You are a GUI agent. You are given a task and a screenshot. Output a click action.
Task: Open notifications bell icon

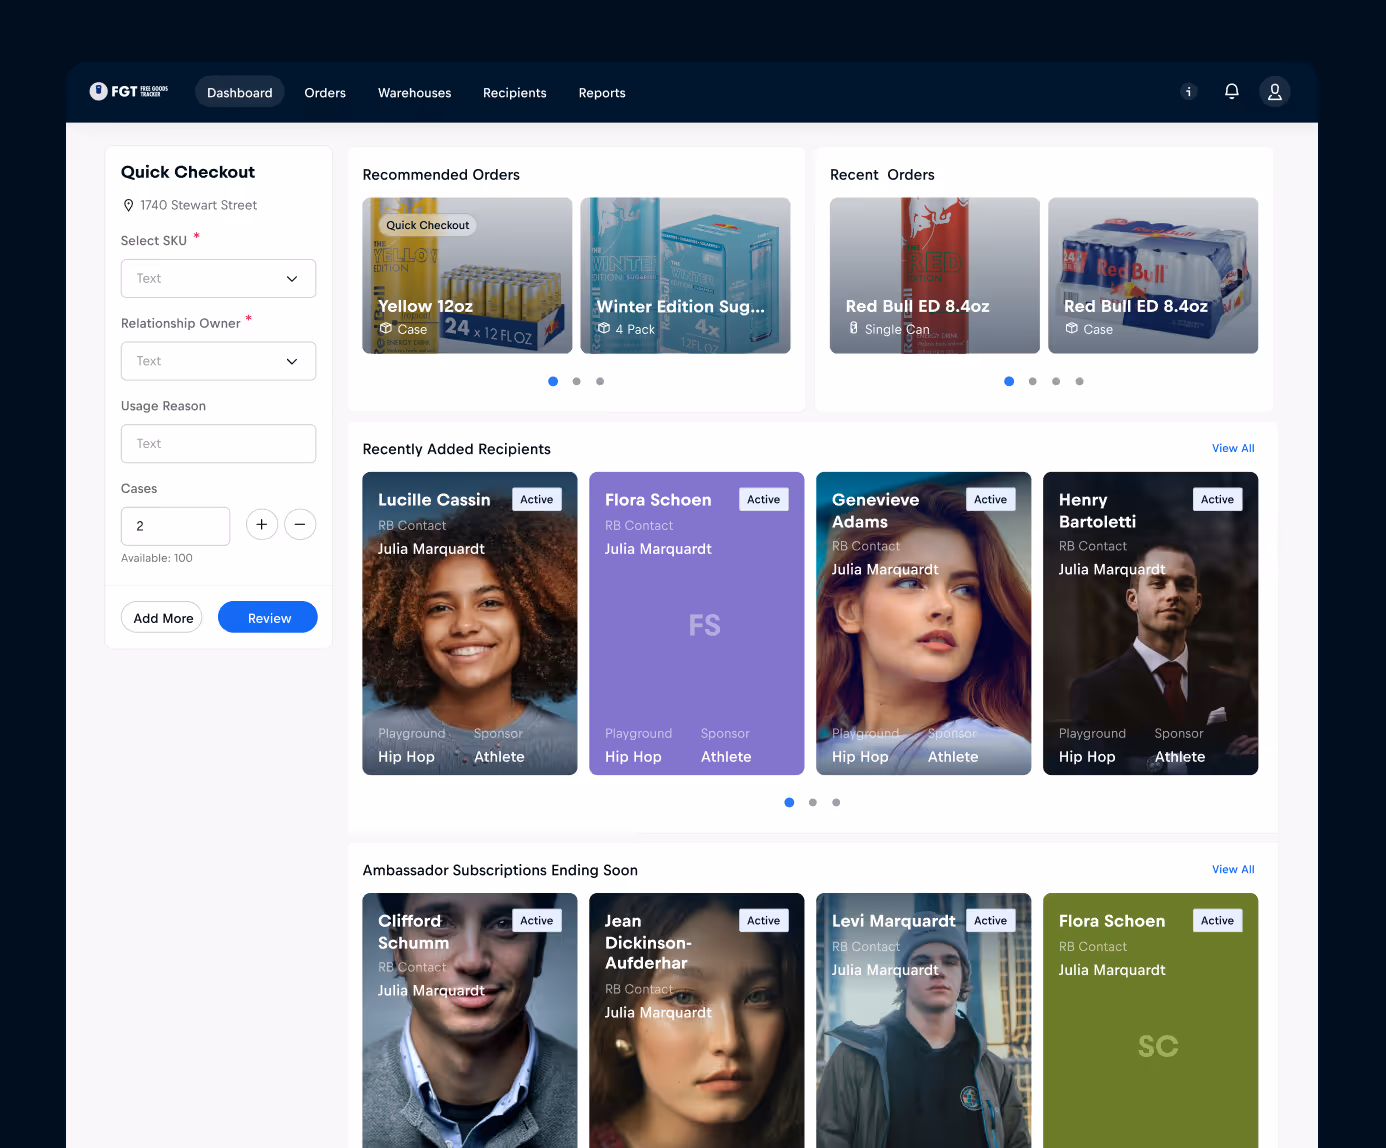1232,92
